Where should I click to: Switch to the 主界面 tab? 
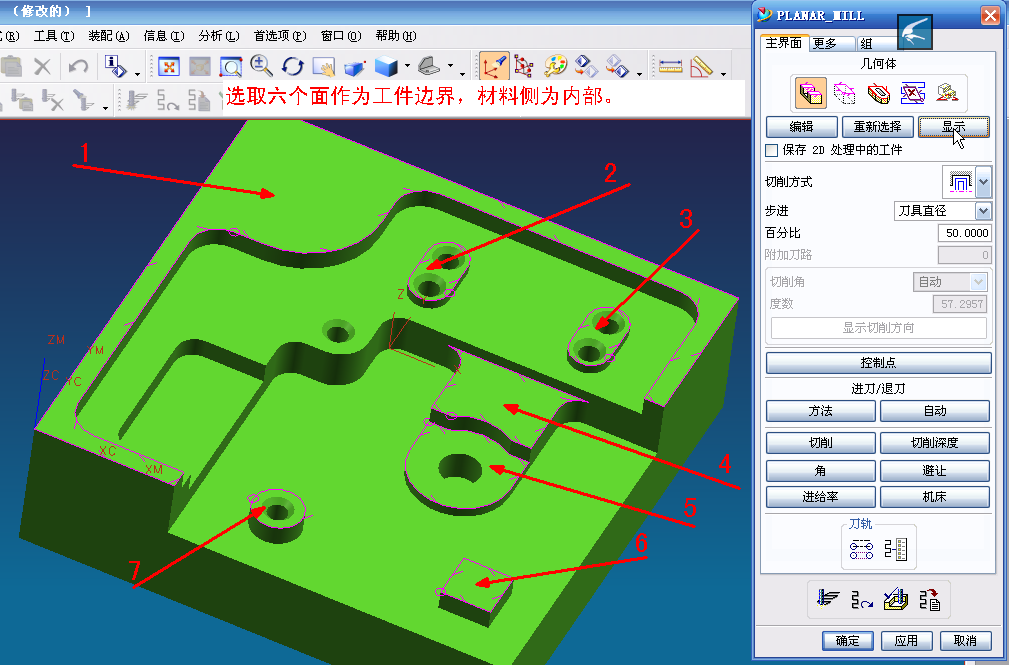(783, 43)
